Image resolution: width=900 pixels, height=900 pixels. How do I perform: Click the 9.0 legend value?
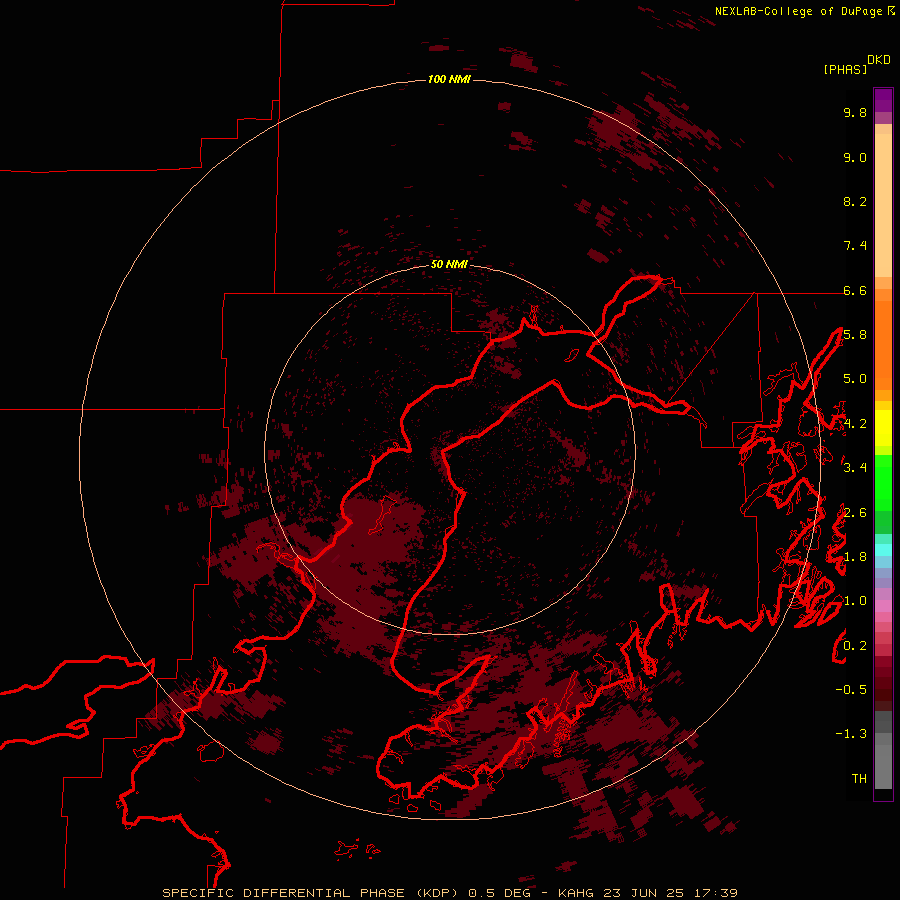coord(855,157)
